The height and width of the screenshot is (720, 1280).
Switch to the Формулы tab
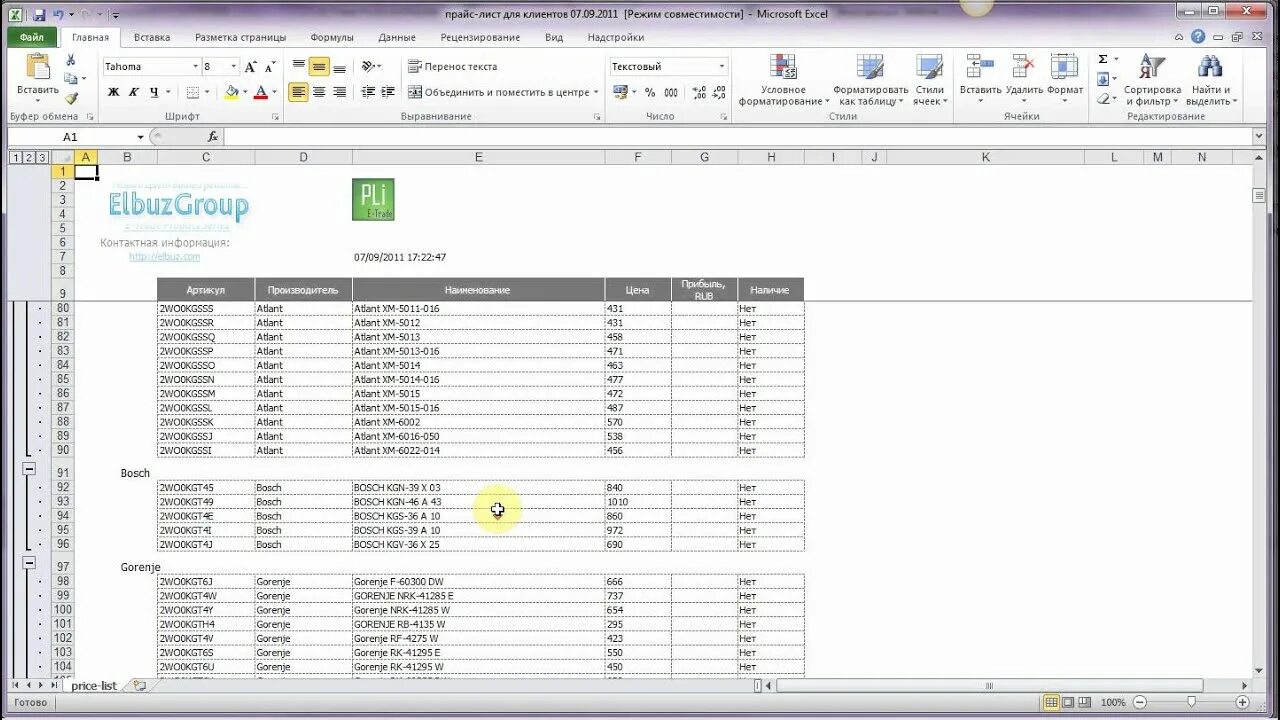332,37
